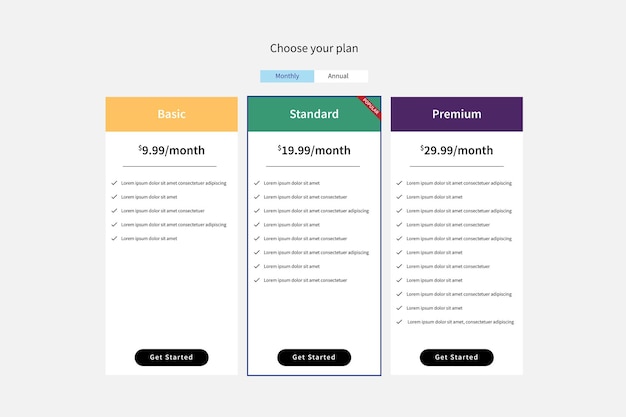Click last checkmark icon in Basic plan
This screenshot has height=417, width=626.
click(115, 239)
